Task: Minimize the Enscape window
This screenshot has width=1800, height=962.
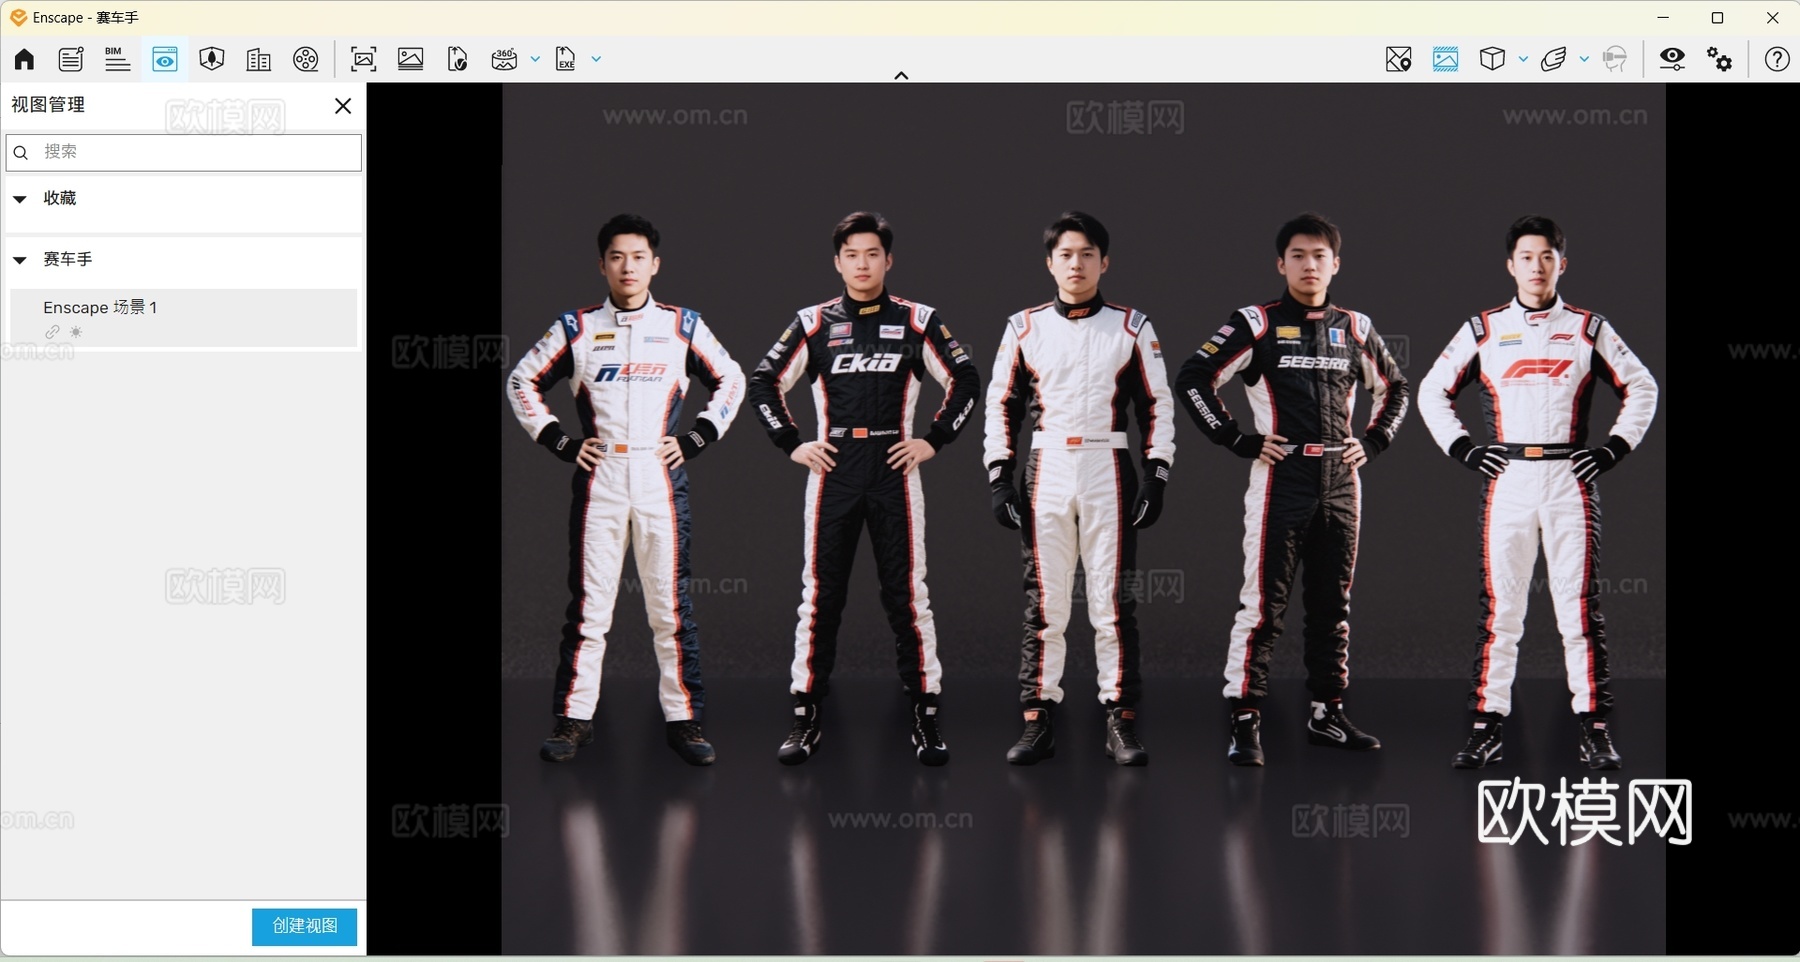Action: pos(1663,18)
